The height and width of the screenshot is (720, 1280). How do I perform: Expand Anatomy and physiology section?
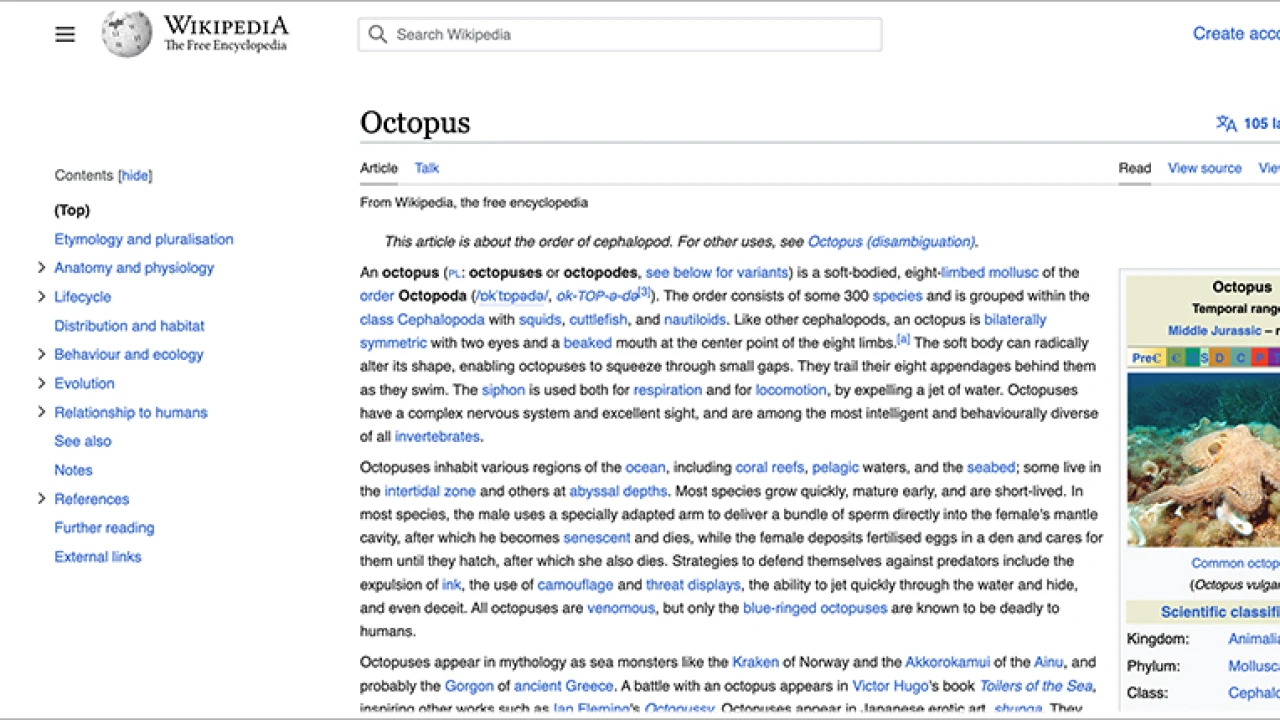pos(41,268)
